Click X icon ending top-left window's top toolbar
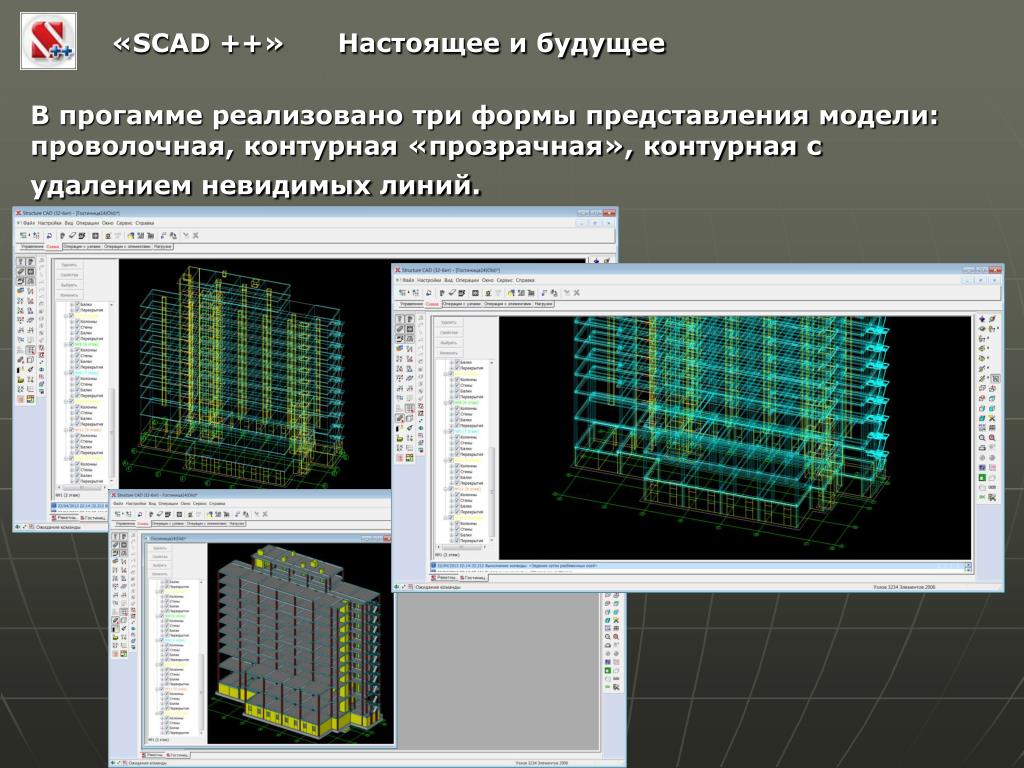This screenshot has height=768, width=1024. (x=196, y=236)
